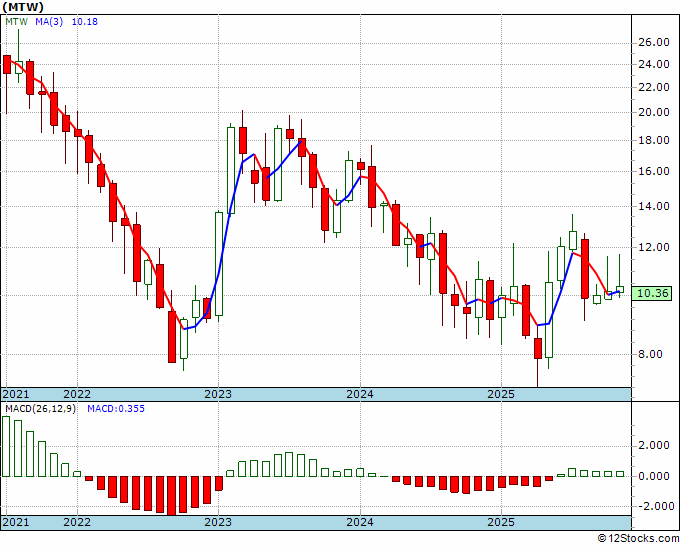
Task: Click 2021 on the price chart time axis
Action: tap(16, 394)
